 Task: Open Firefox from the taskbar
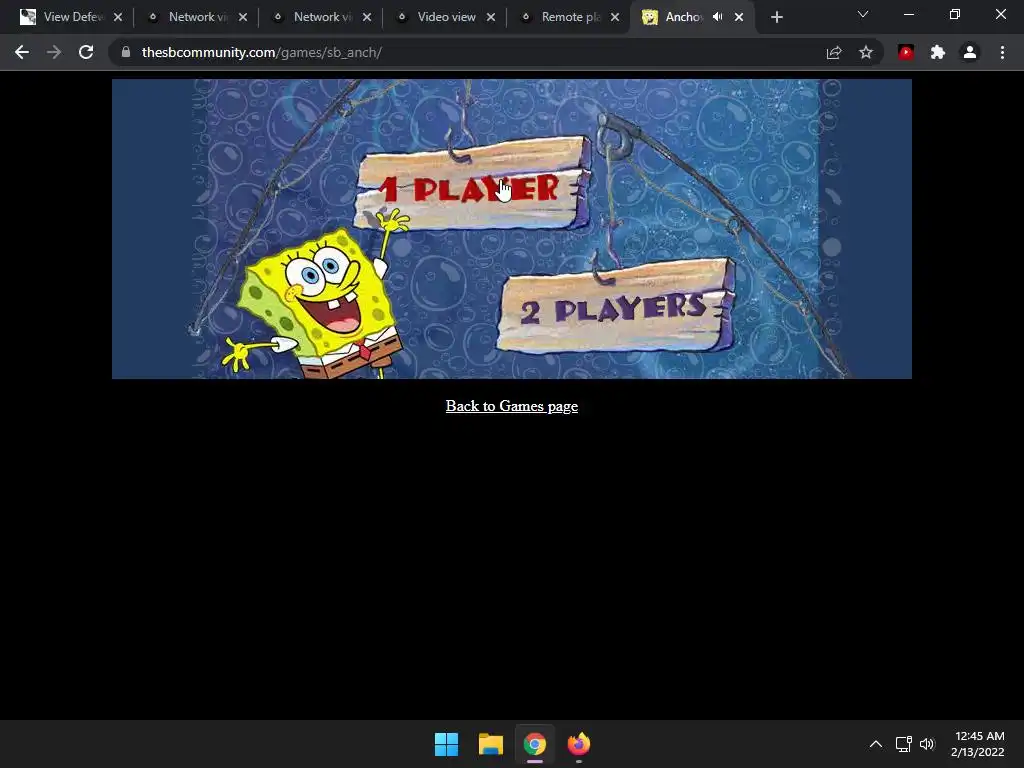(579, 744)
